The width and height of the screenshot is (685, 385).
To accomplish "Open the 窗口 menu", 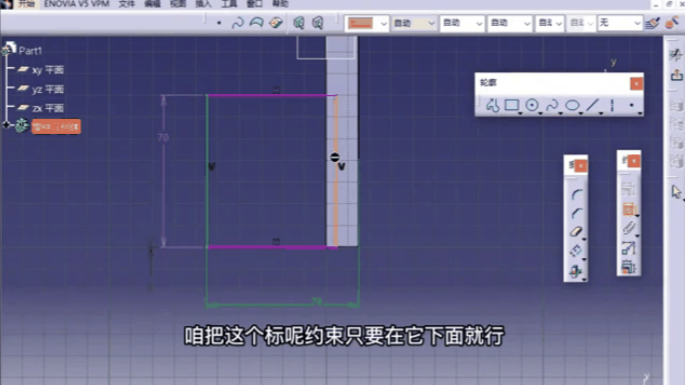I will click(254, 4).
